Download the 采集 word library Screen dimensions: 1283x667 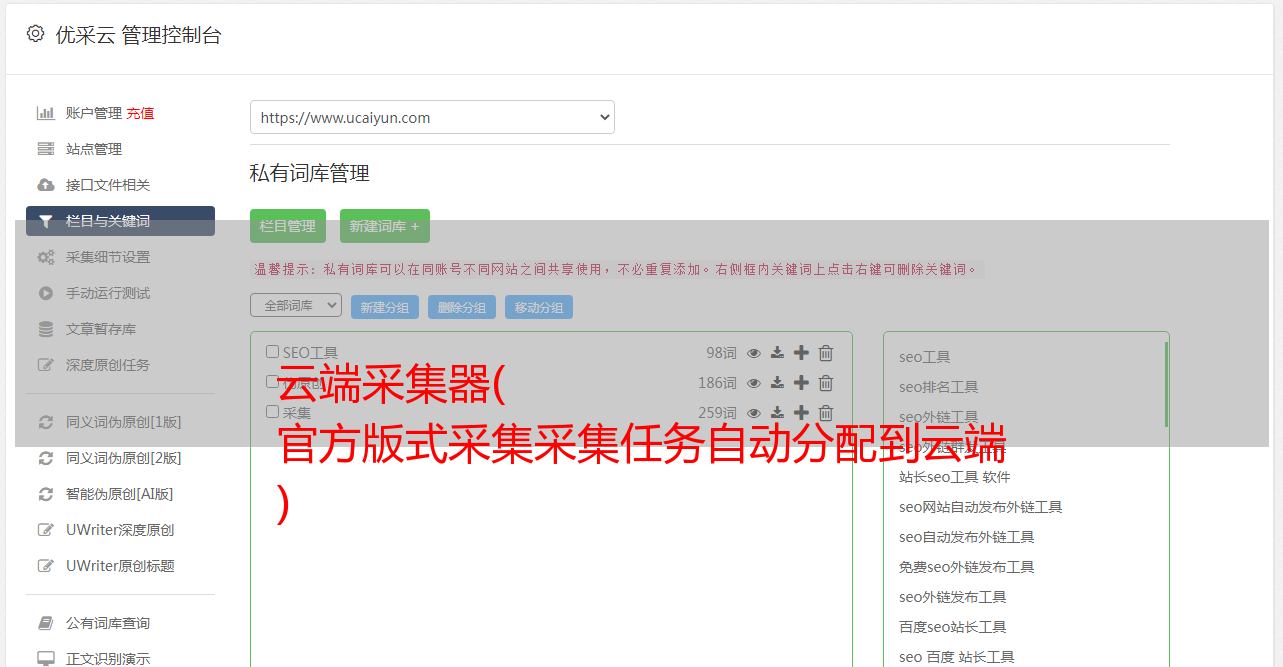pyautogui.click(x=777, y=413)
